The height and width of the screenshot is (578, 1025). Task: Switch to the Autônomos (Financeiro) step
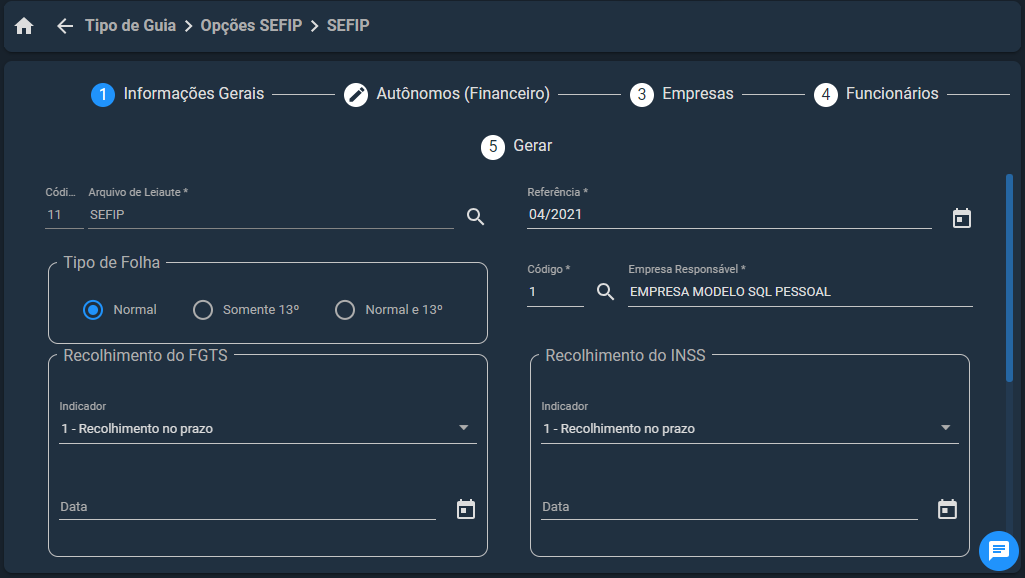pyautogui.click(x=463, y=94)
